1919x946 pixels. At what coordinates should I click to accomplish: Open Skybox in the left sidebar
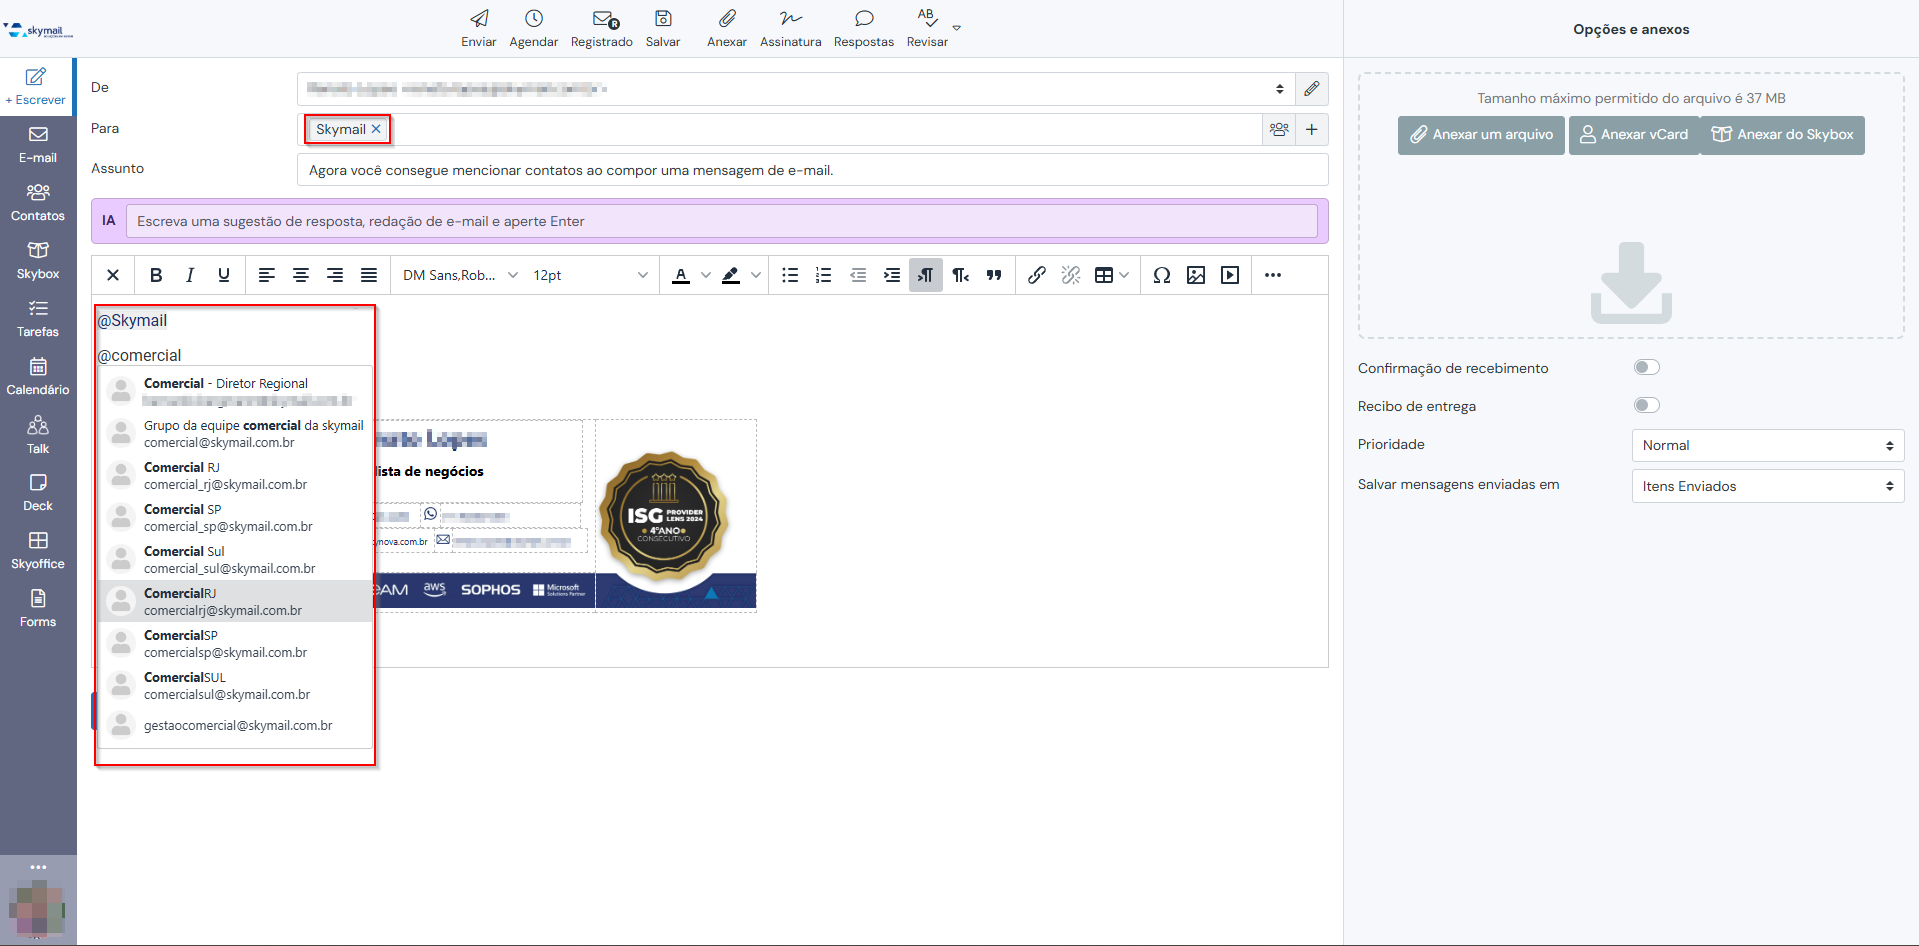(38, 260)
